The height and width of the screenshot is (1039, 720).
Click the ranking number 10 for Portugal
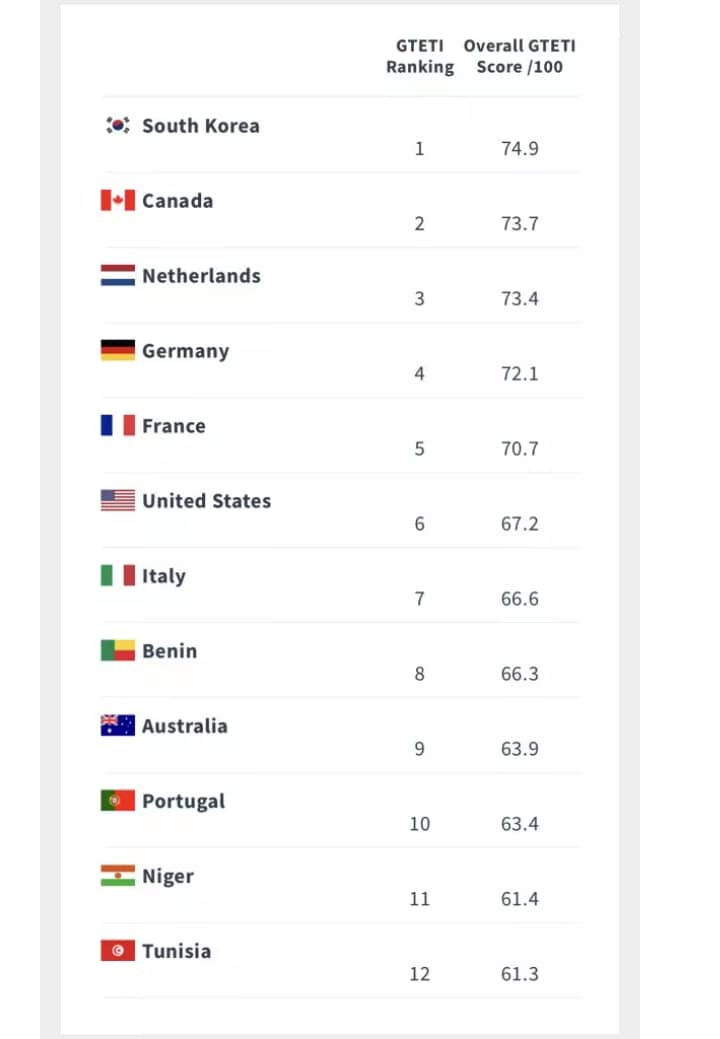pyautogui.click(x=420, y=824)
